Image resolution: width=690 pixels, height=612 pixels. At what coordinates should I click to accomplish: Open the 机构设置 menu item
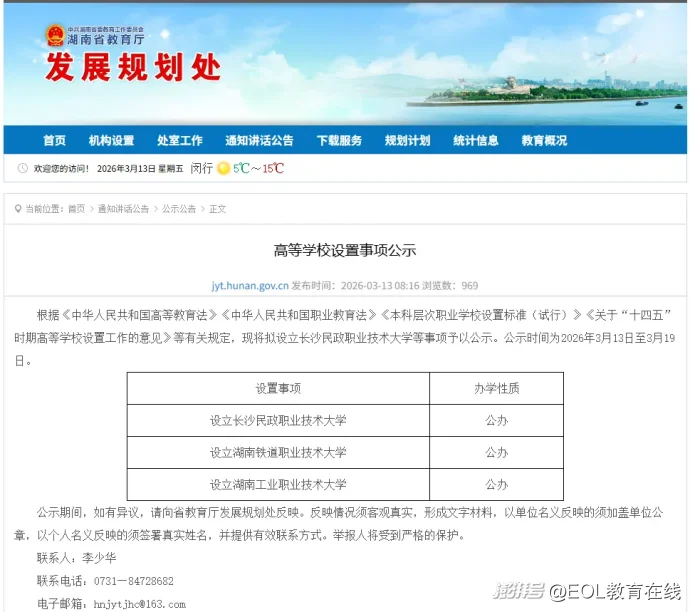(x=110, y=141)
